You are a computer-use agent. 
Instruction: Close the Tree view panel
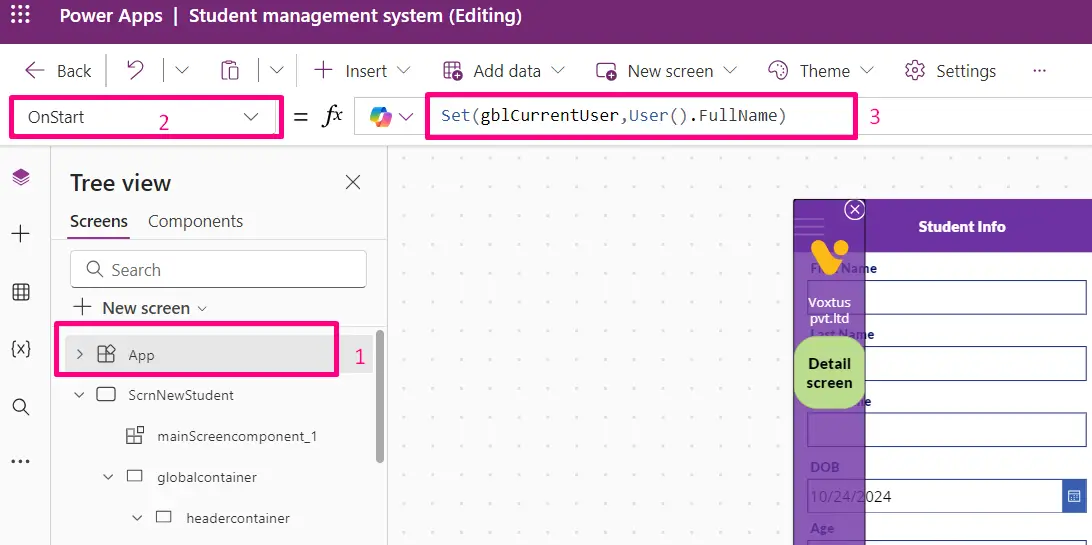[353, 182]
